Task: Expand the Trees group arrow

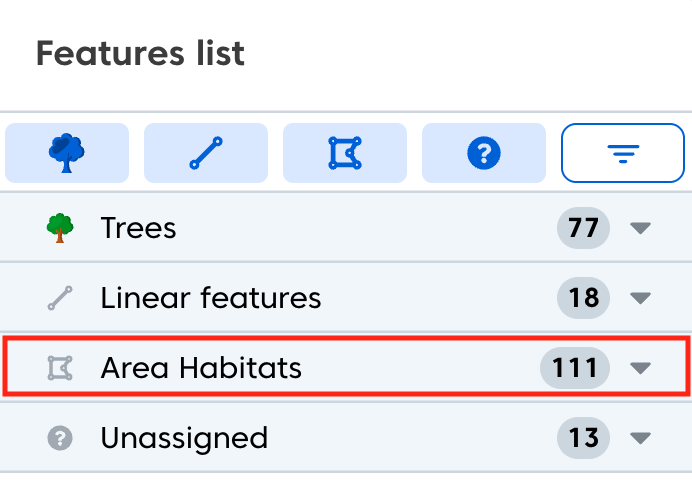Action: pos(641,228)
